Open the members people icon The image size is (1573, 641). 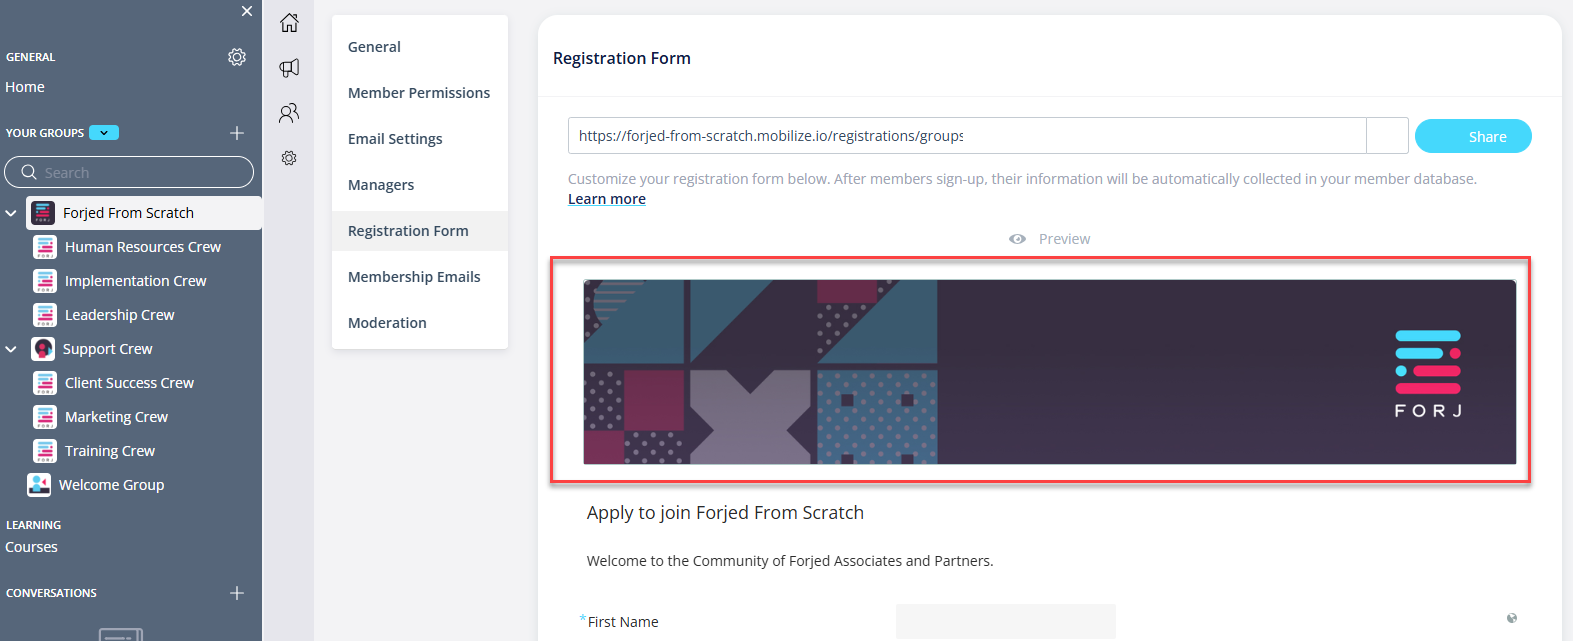coord(289,113)
